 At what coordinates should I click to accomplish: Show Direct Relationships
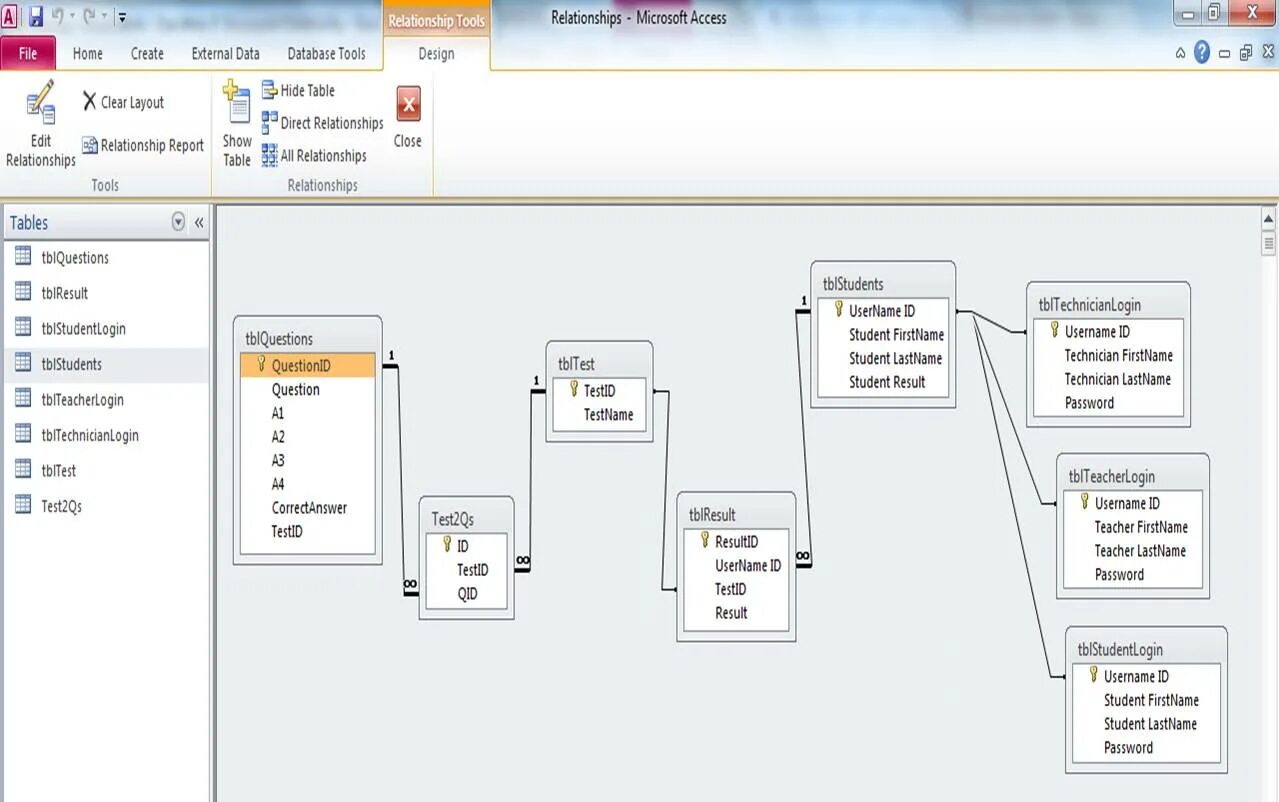point(322,123)
